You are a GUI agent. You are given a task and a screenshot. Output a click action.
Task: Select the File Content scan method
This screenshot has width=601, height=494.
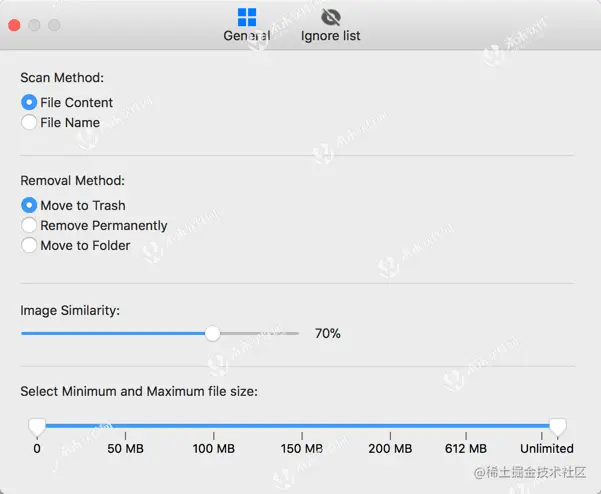pos(29,102)
